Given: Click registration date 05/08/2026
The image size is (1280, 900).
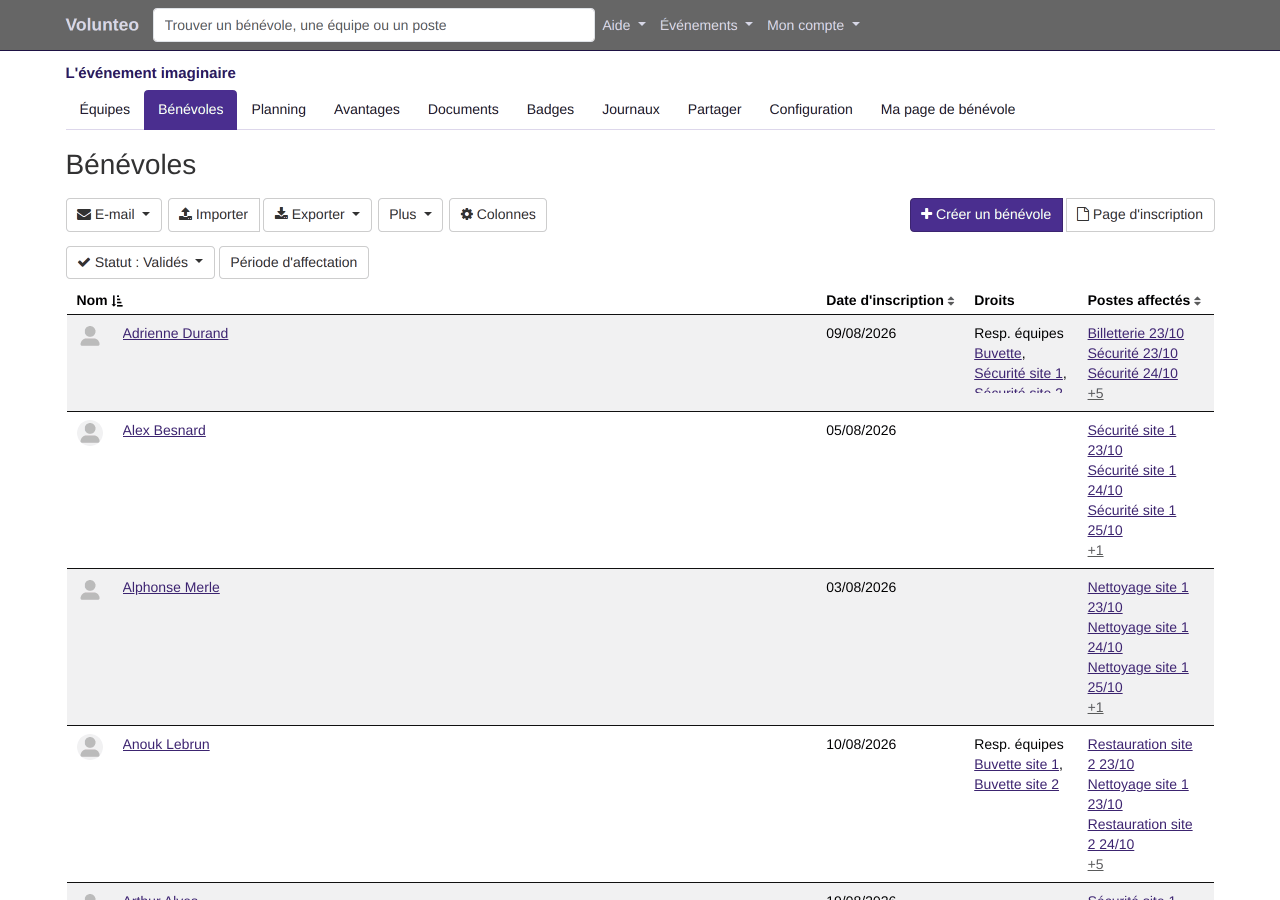Looking at the screenshot, I should pyautogui.click(x=861, y=430).
